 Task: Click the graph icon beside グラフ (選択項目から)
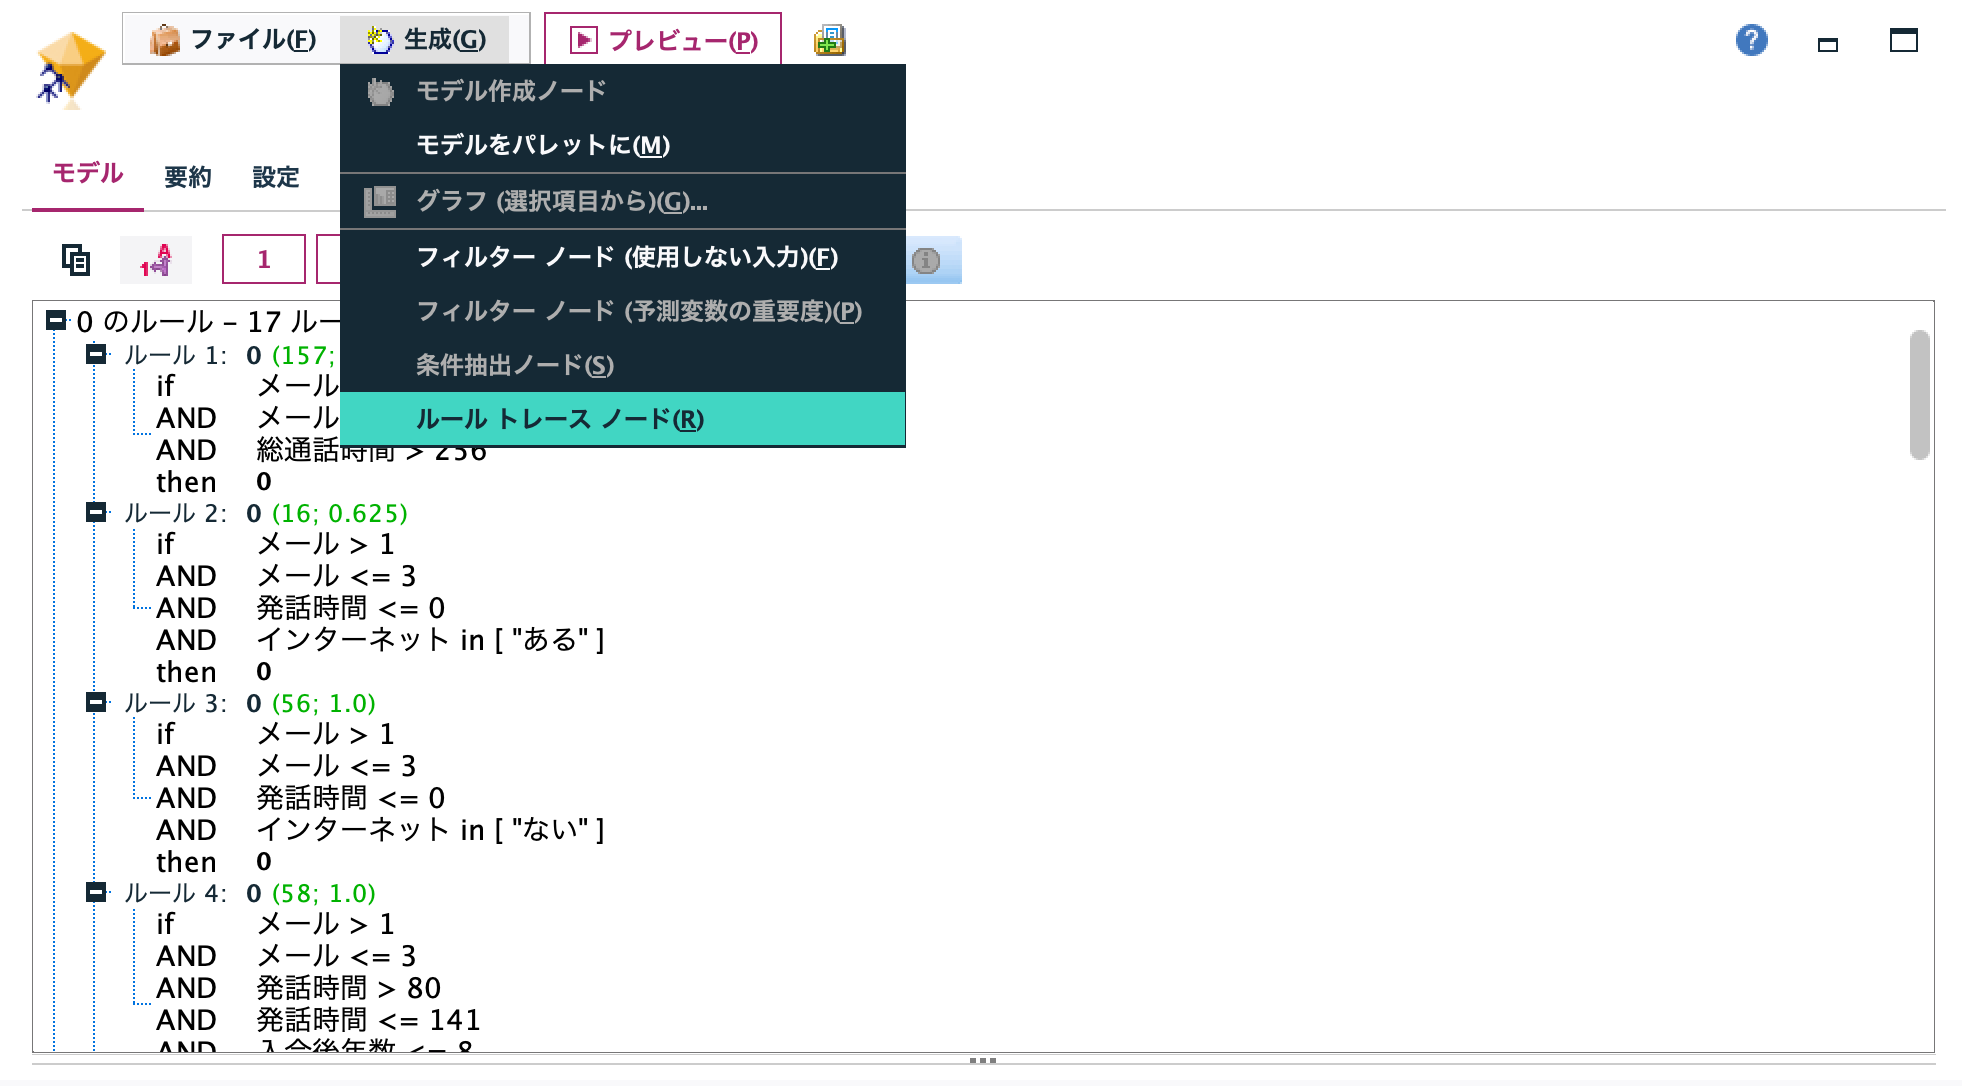[380, 200]
